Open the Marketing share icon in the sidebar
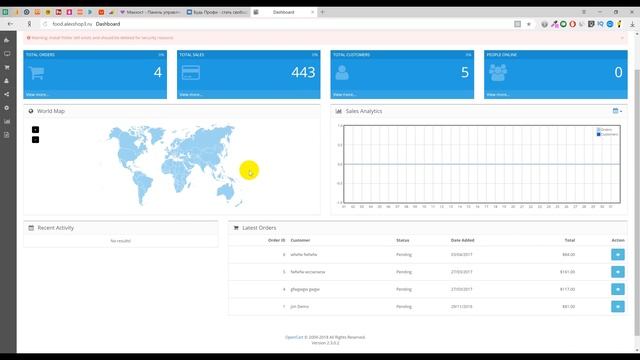Screen dimensions: 640x360 pyautogui.click(x=7, y=94)
